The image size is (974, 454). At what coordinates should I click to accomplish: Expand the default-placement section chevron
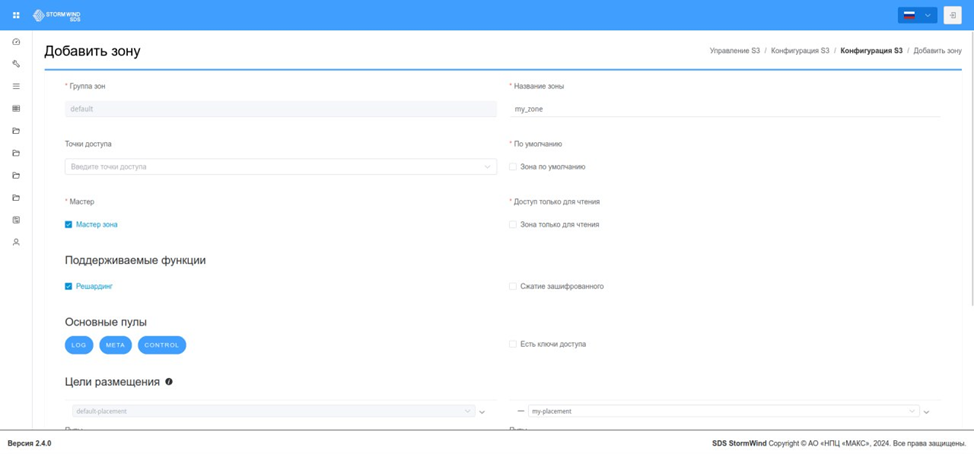point(482,412)
